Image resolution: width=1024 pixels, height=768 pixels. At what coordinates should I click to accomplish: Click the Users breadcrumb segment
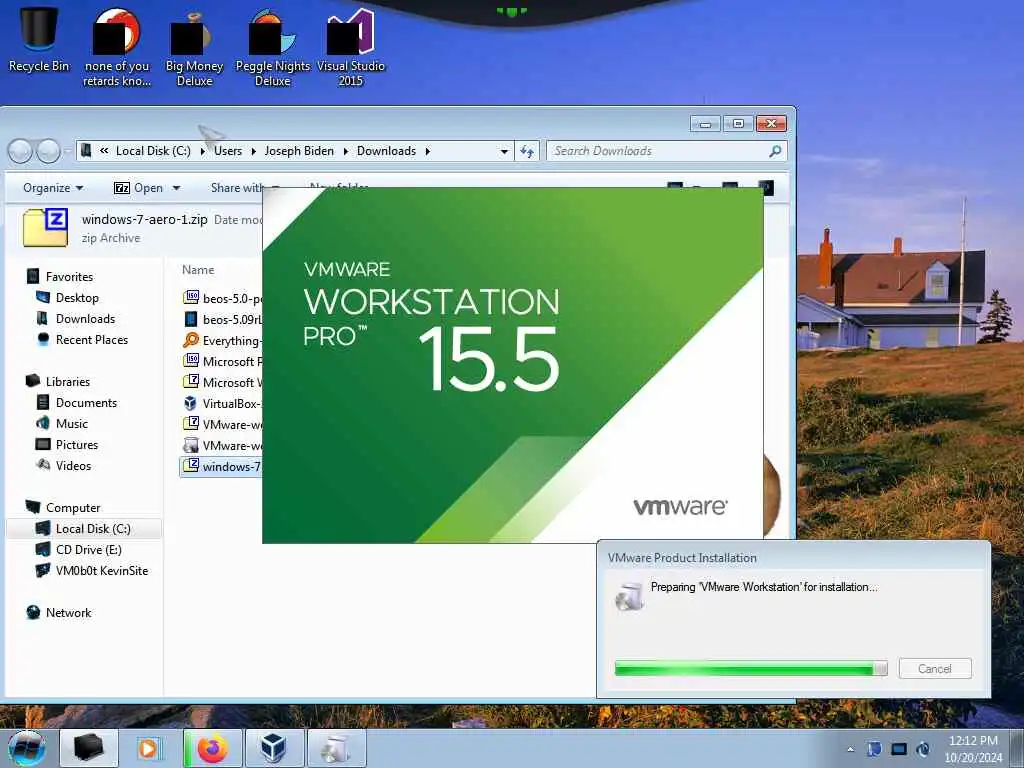pyautogui.click(x=228, y=151)
